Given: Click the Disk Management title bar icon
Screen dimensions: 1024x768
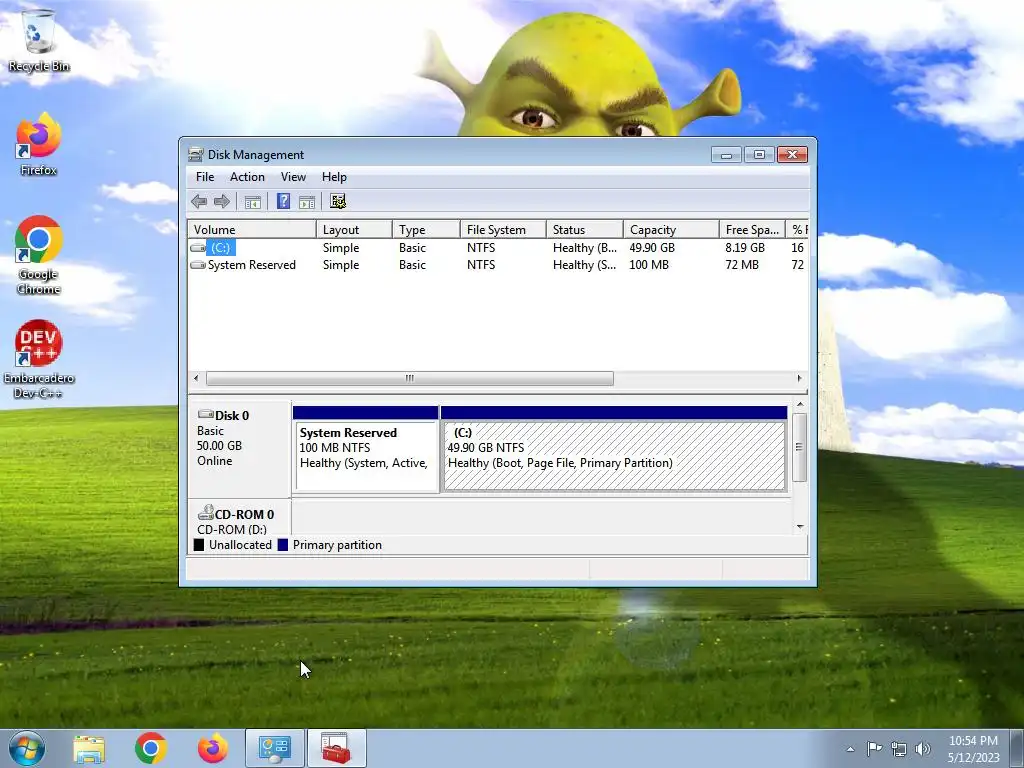Looking at the screenshot, I should click(195, 155).
